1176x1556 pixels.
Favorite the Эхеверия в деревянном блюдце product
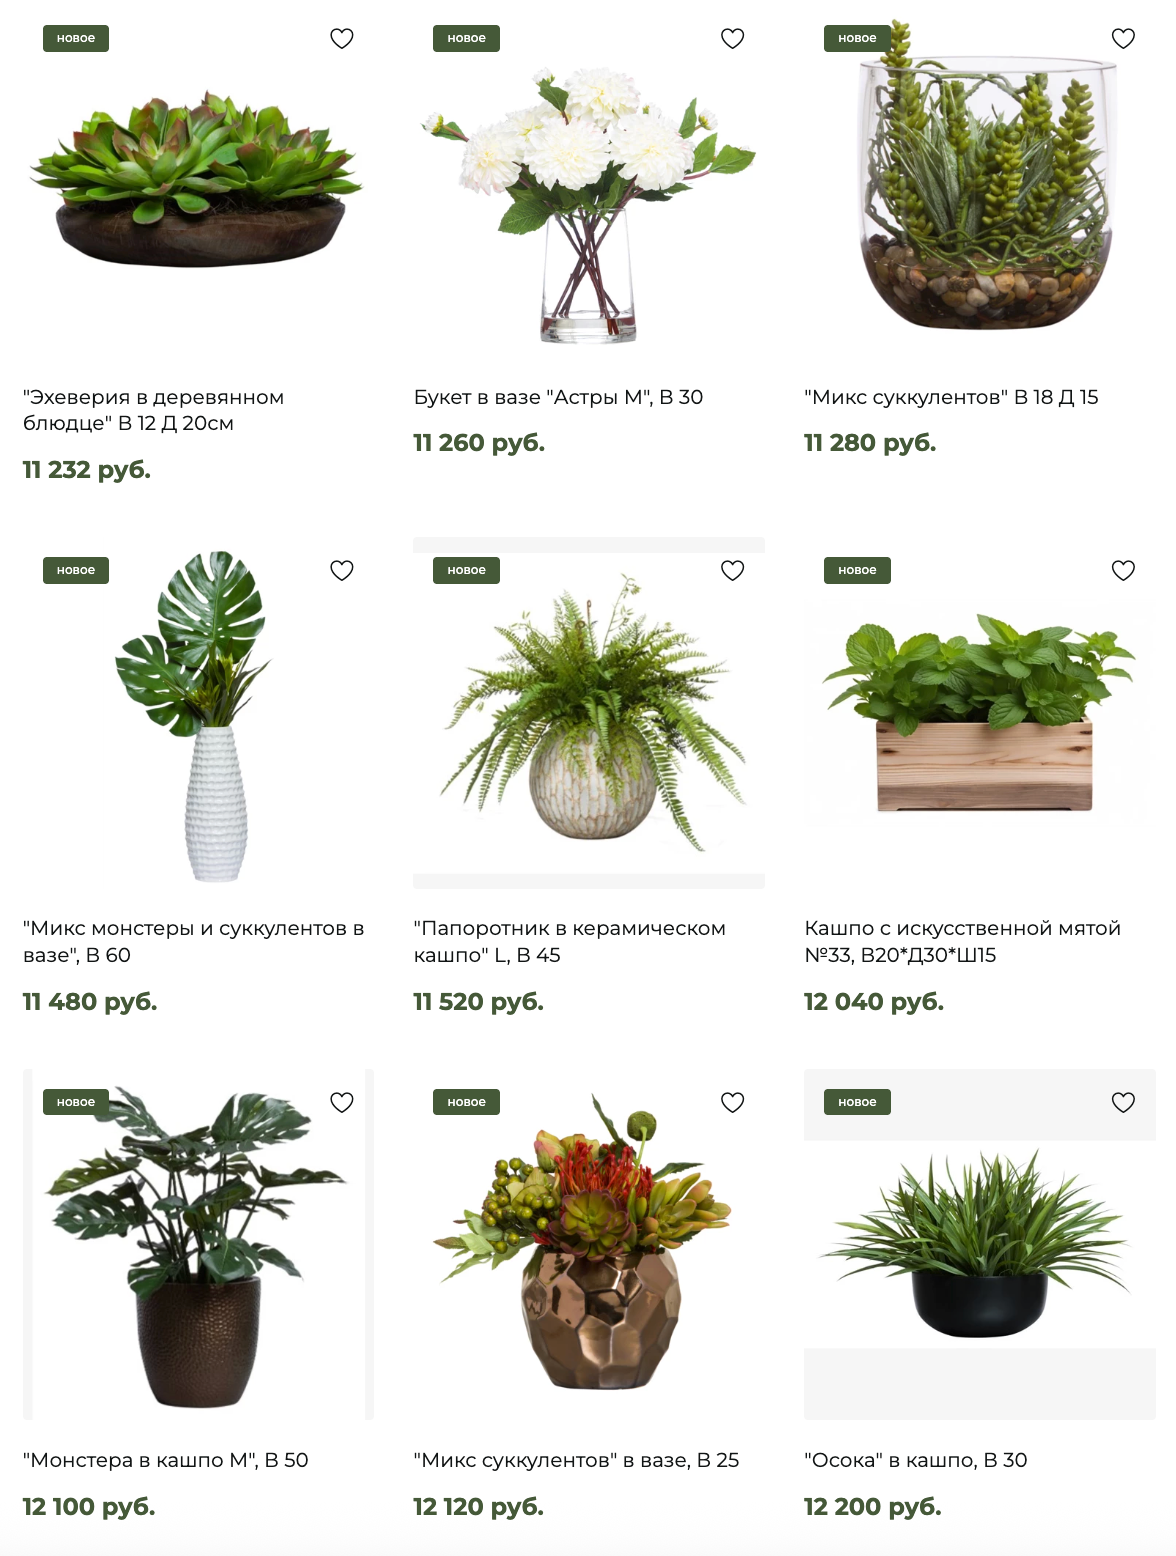tap(342, 39)
